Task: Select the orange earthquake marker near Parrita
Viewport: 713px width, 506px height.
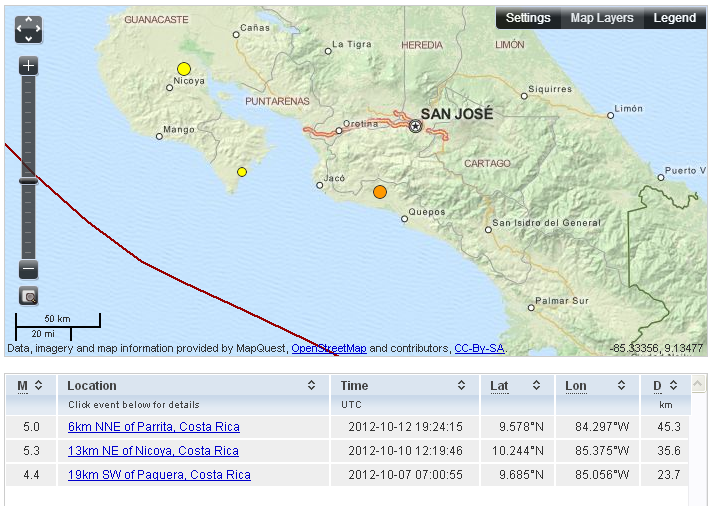Action: (x=380, y=192)
